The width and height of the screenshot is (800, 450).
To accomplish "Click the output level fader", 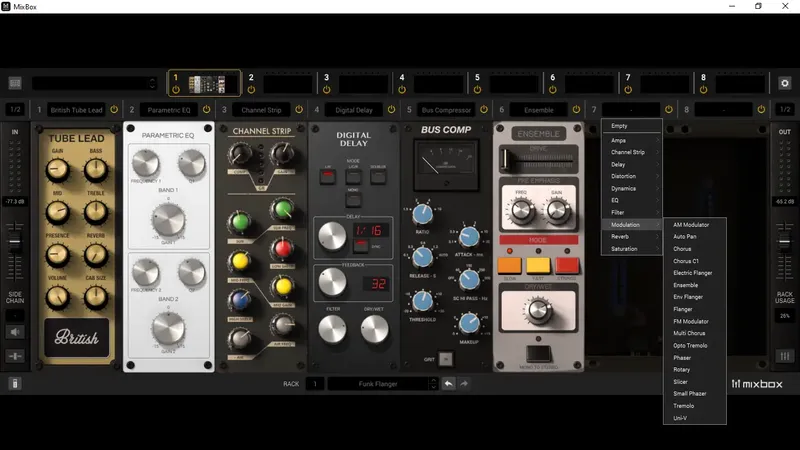I will coord(784,241).
